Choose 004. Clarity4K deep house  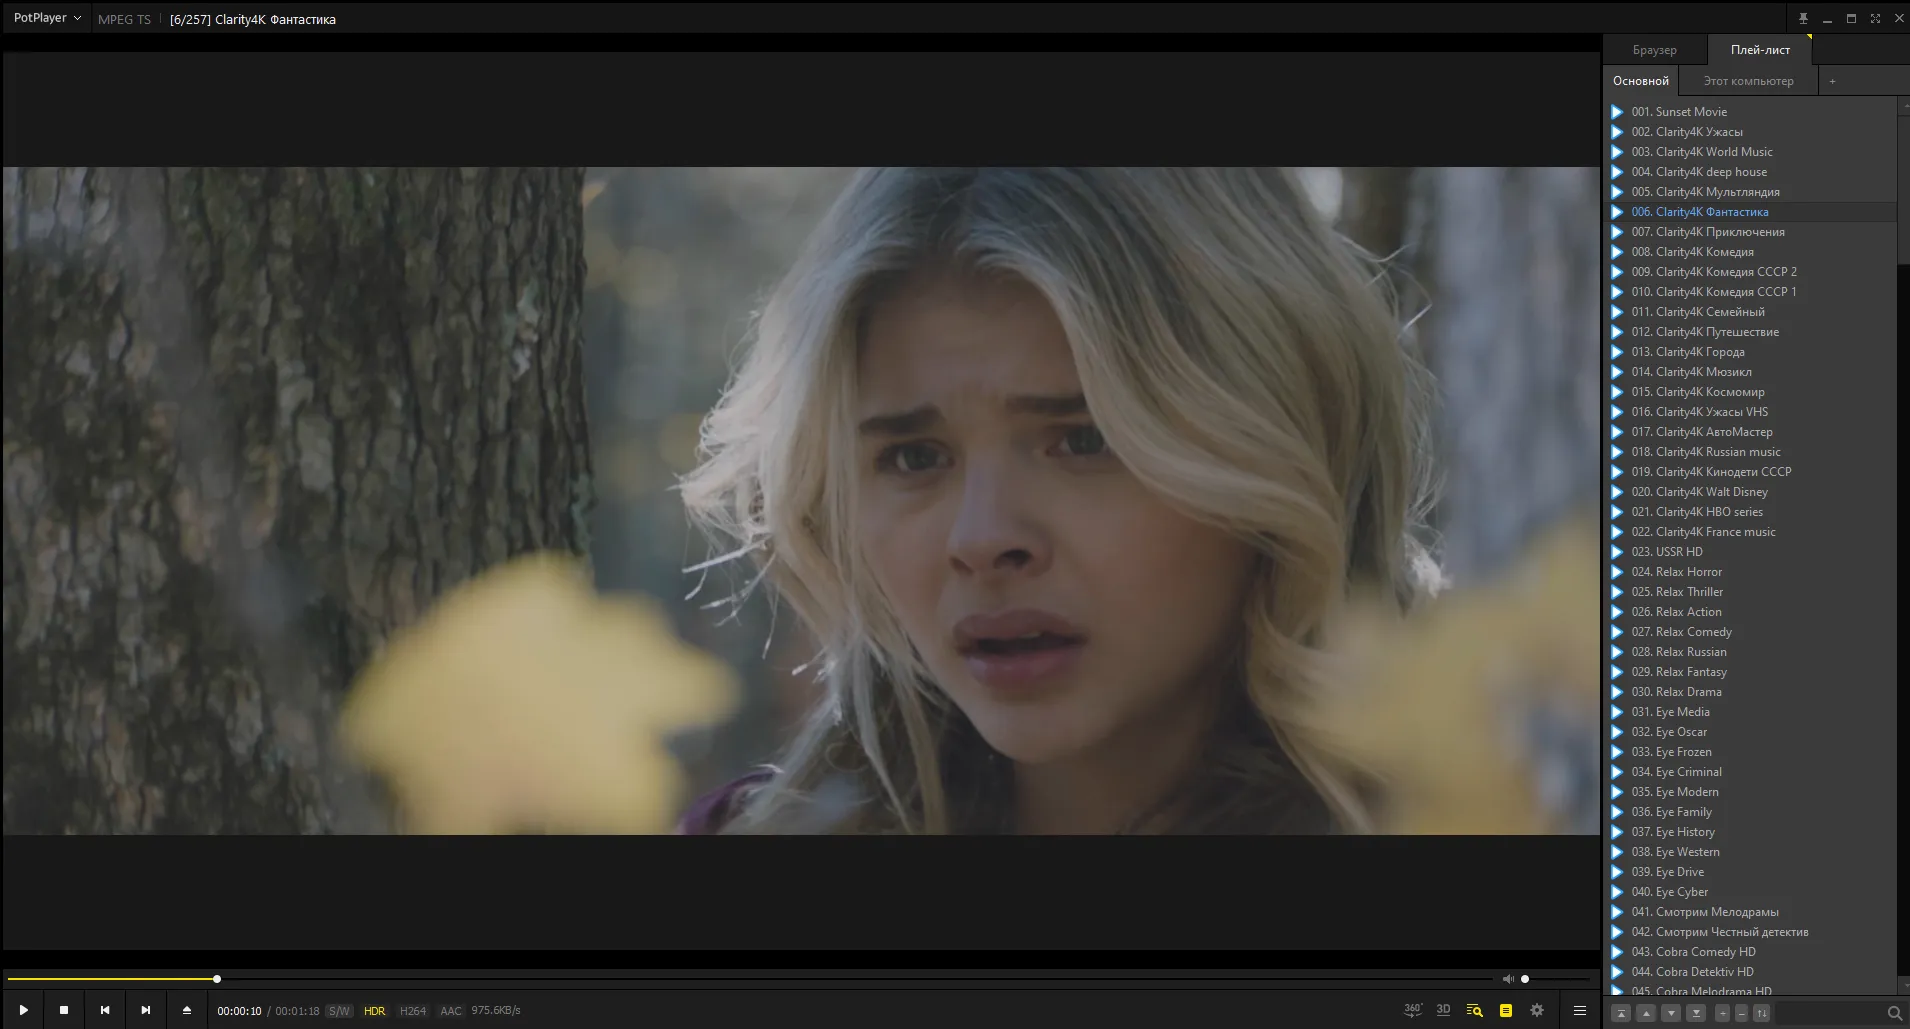pyautogui.click(x=1752, y=172)
